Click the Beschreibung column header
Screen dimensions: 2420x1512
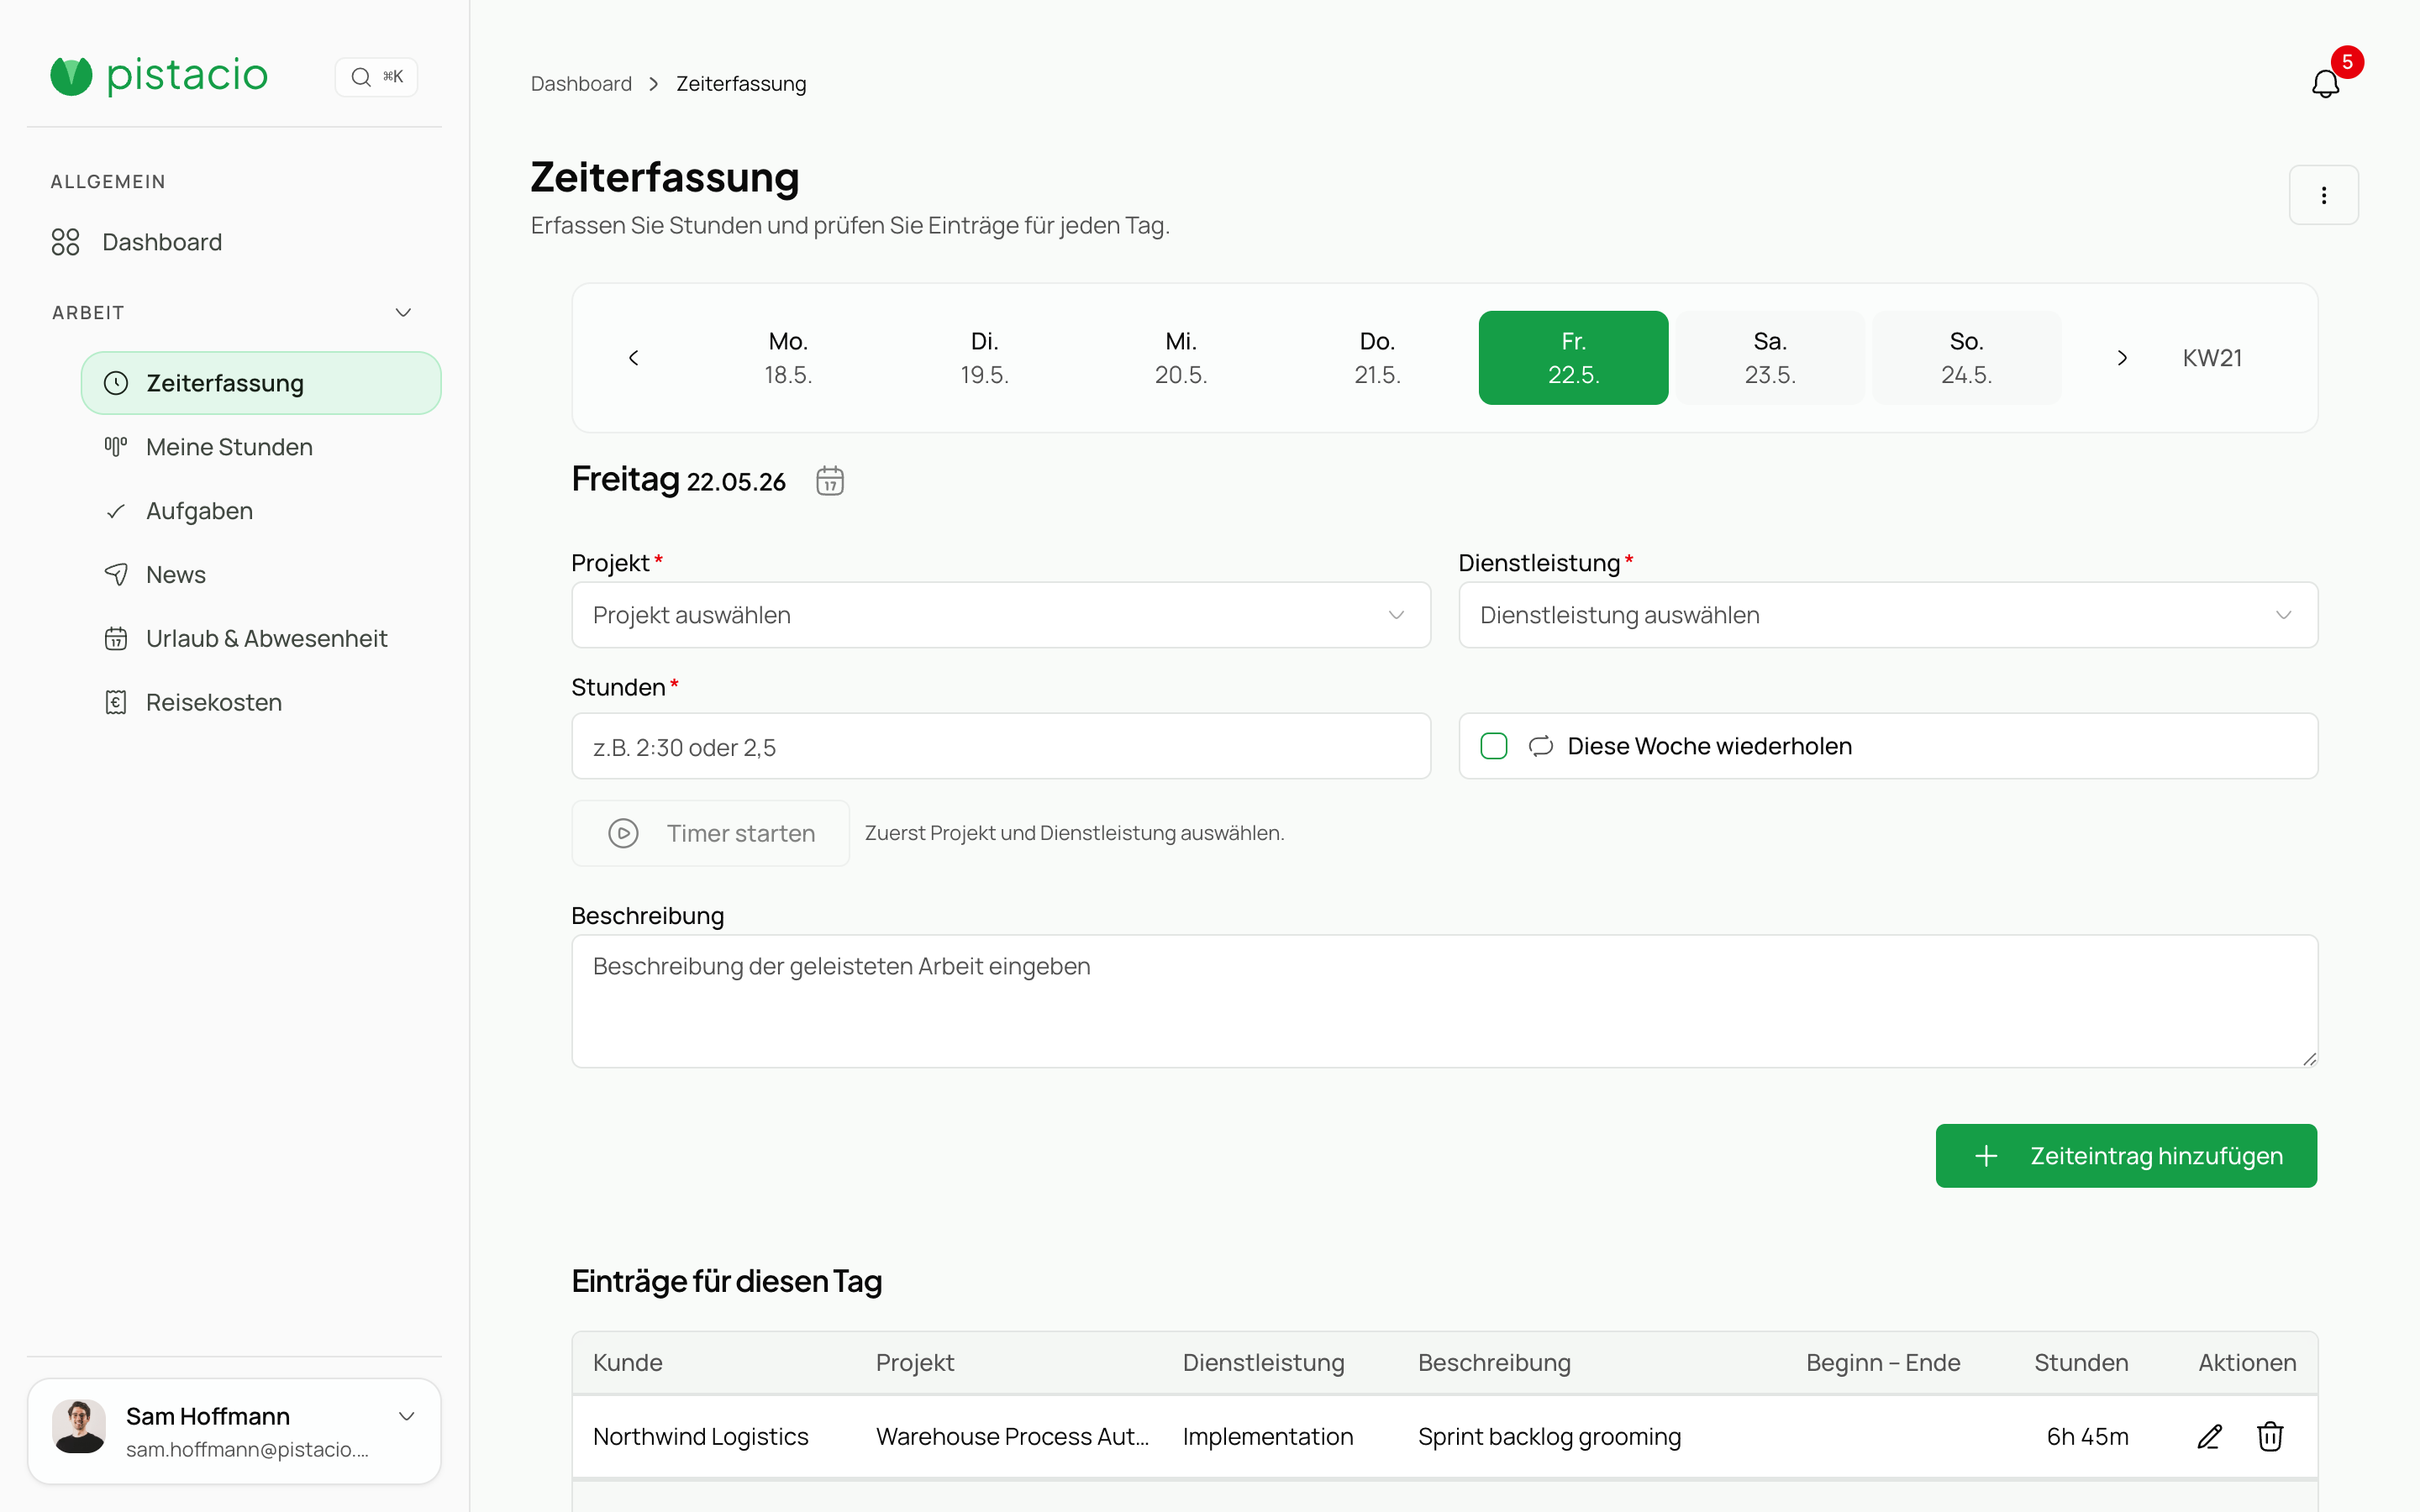(x=1494, y=1363)
